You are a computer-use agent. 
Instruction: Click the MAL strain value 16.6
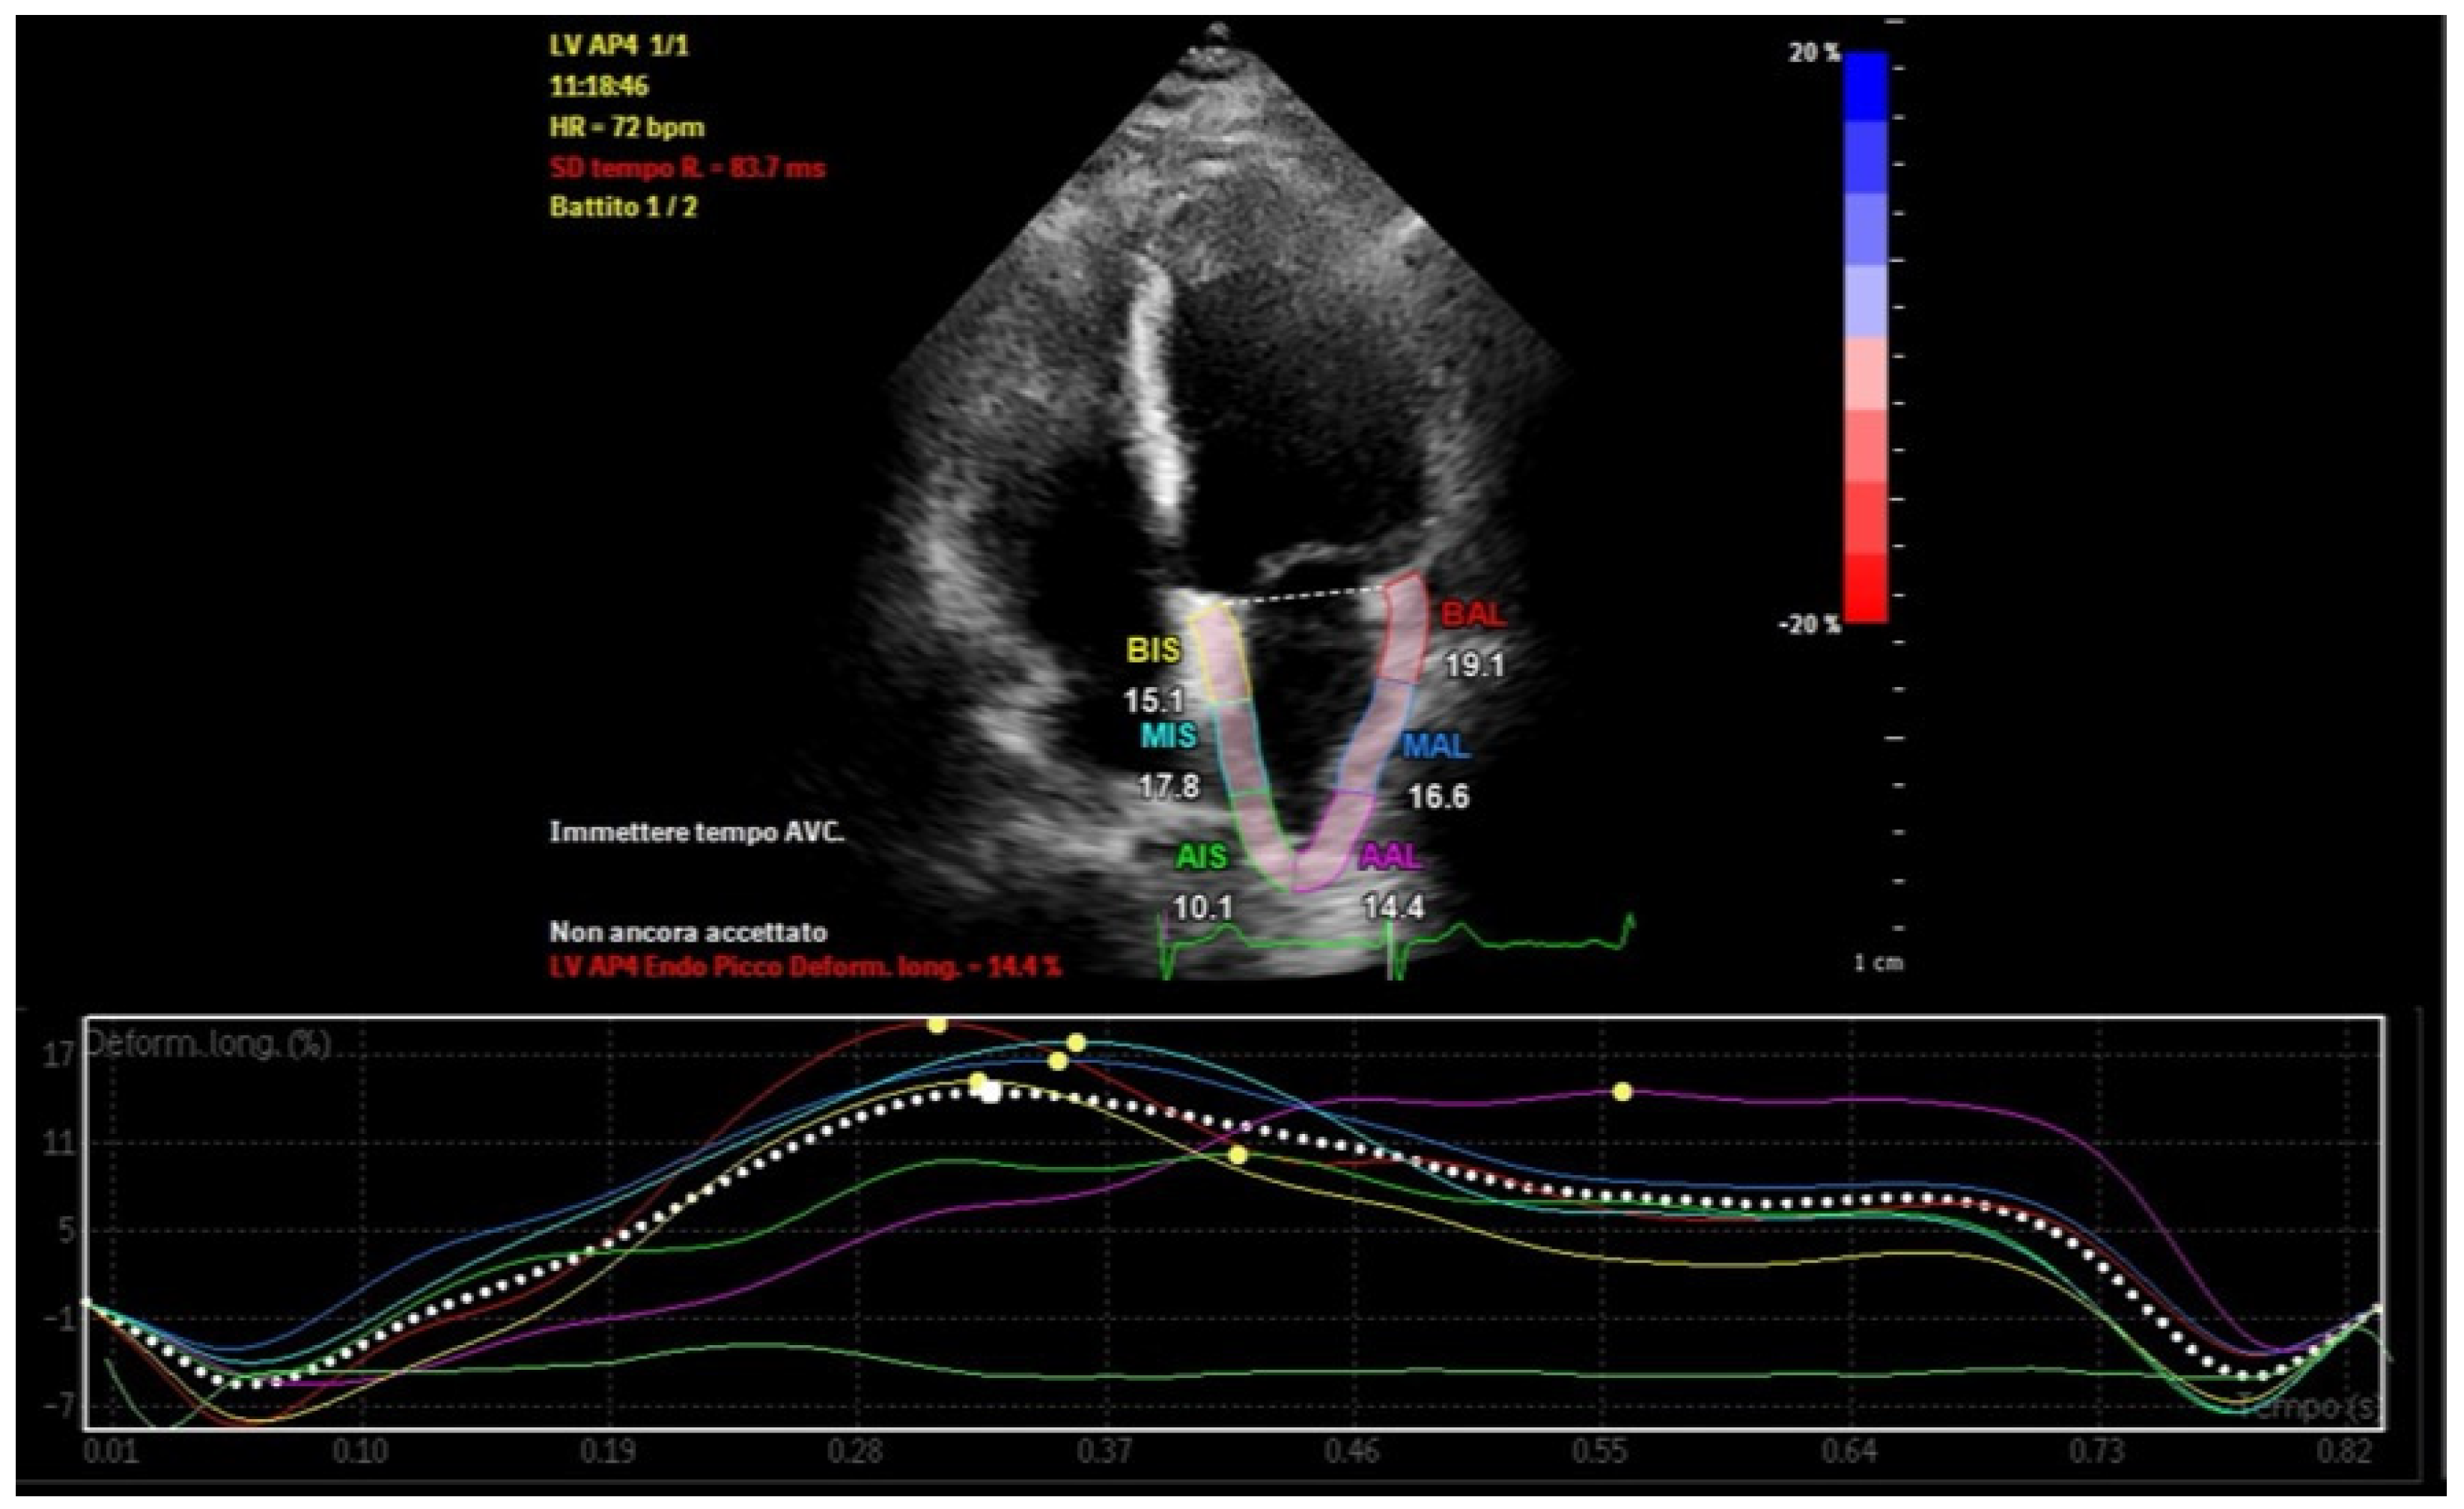1438,797
